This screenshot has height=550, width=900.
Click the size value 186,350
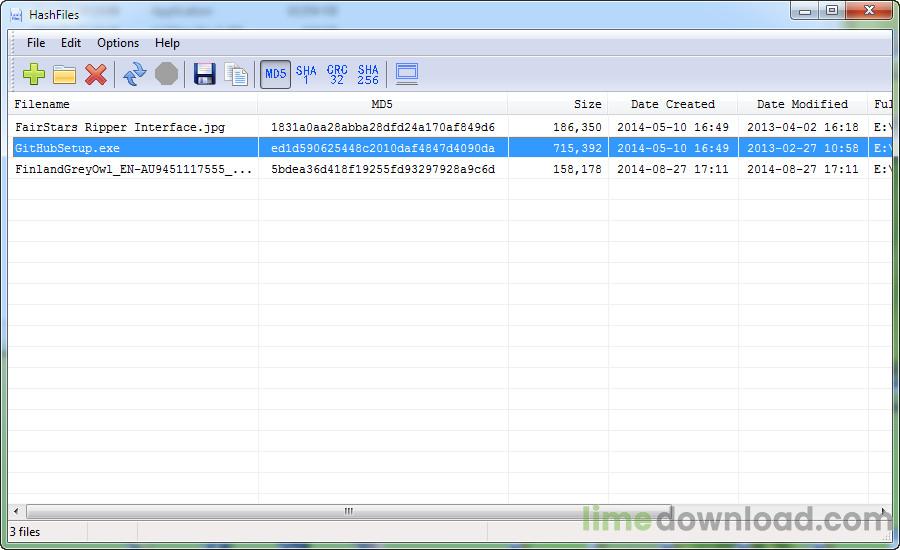click(x=577, y=127)
